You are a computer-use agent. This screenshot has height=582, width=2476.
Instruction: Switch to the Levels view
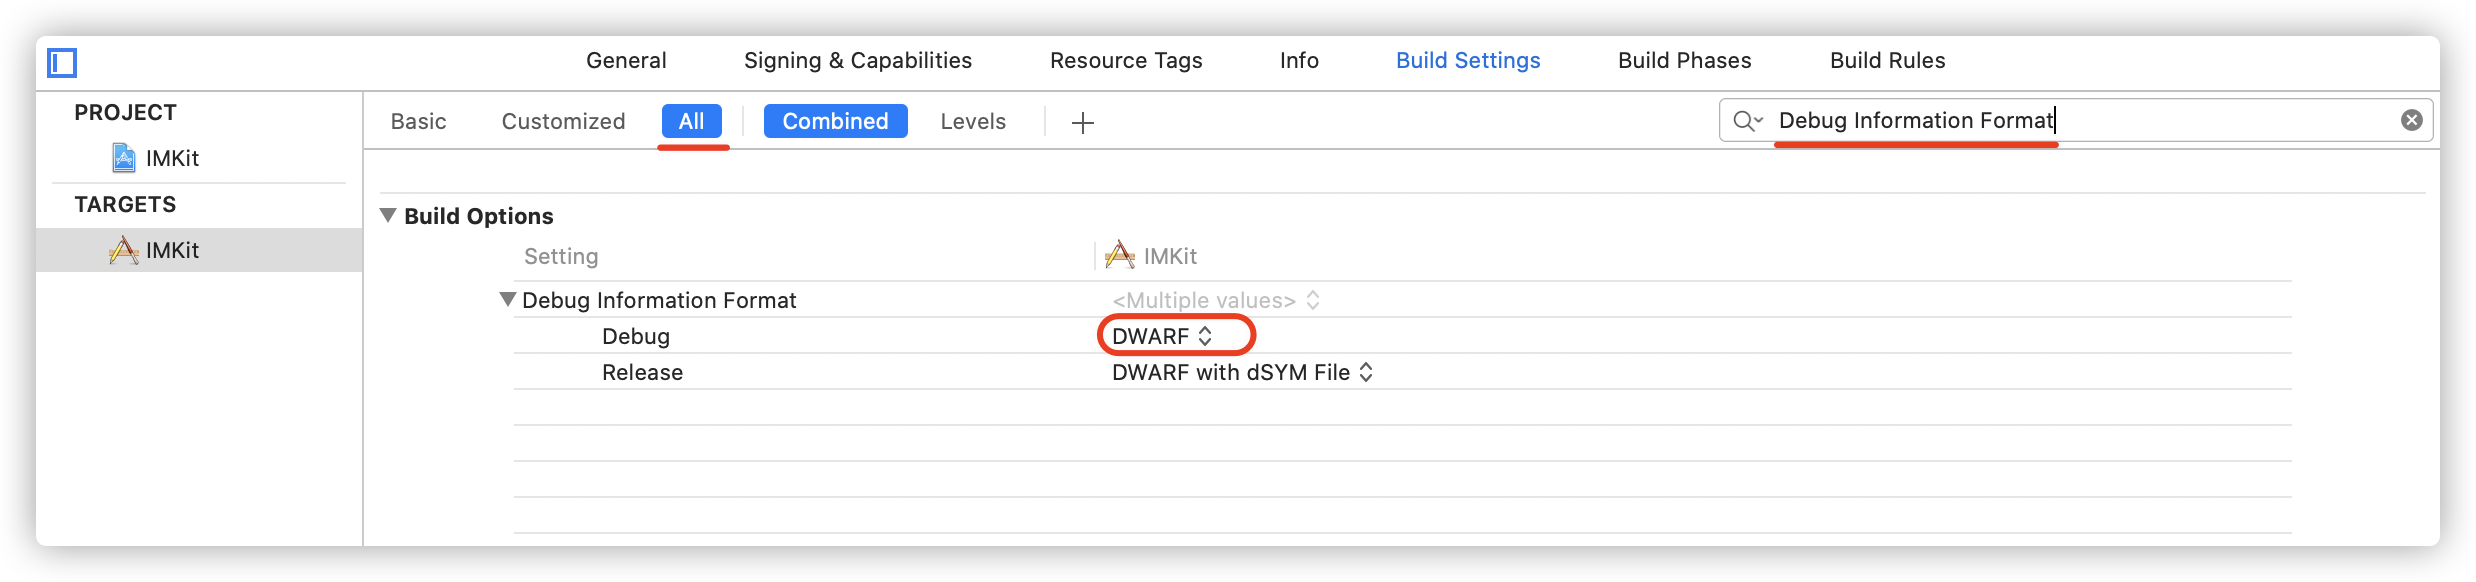(x=972, y=121)
